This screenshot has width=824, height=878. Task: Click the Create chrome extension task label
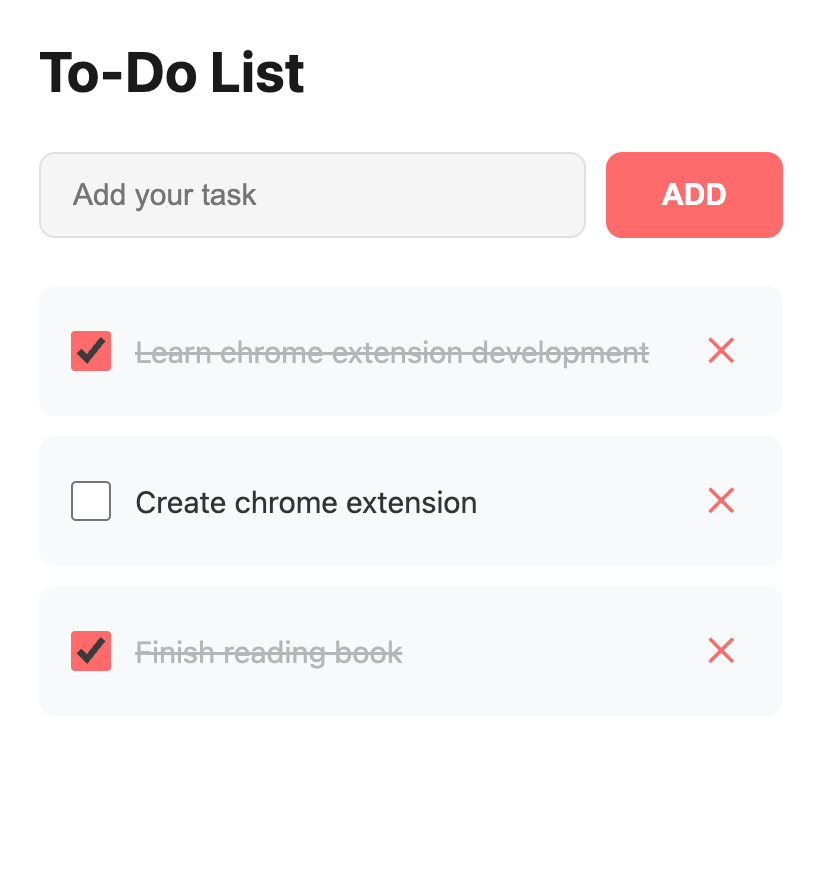coord(305,502)
